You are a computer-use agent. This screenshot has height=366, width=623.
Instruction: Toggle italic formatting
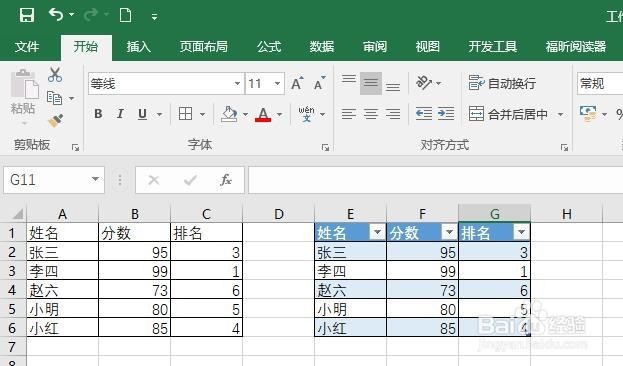pos(120,114)
